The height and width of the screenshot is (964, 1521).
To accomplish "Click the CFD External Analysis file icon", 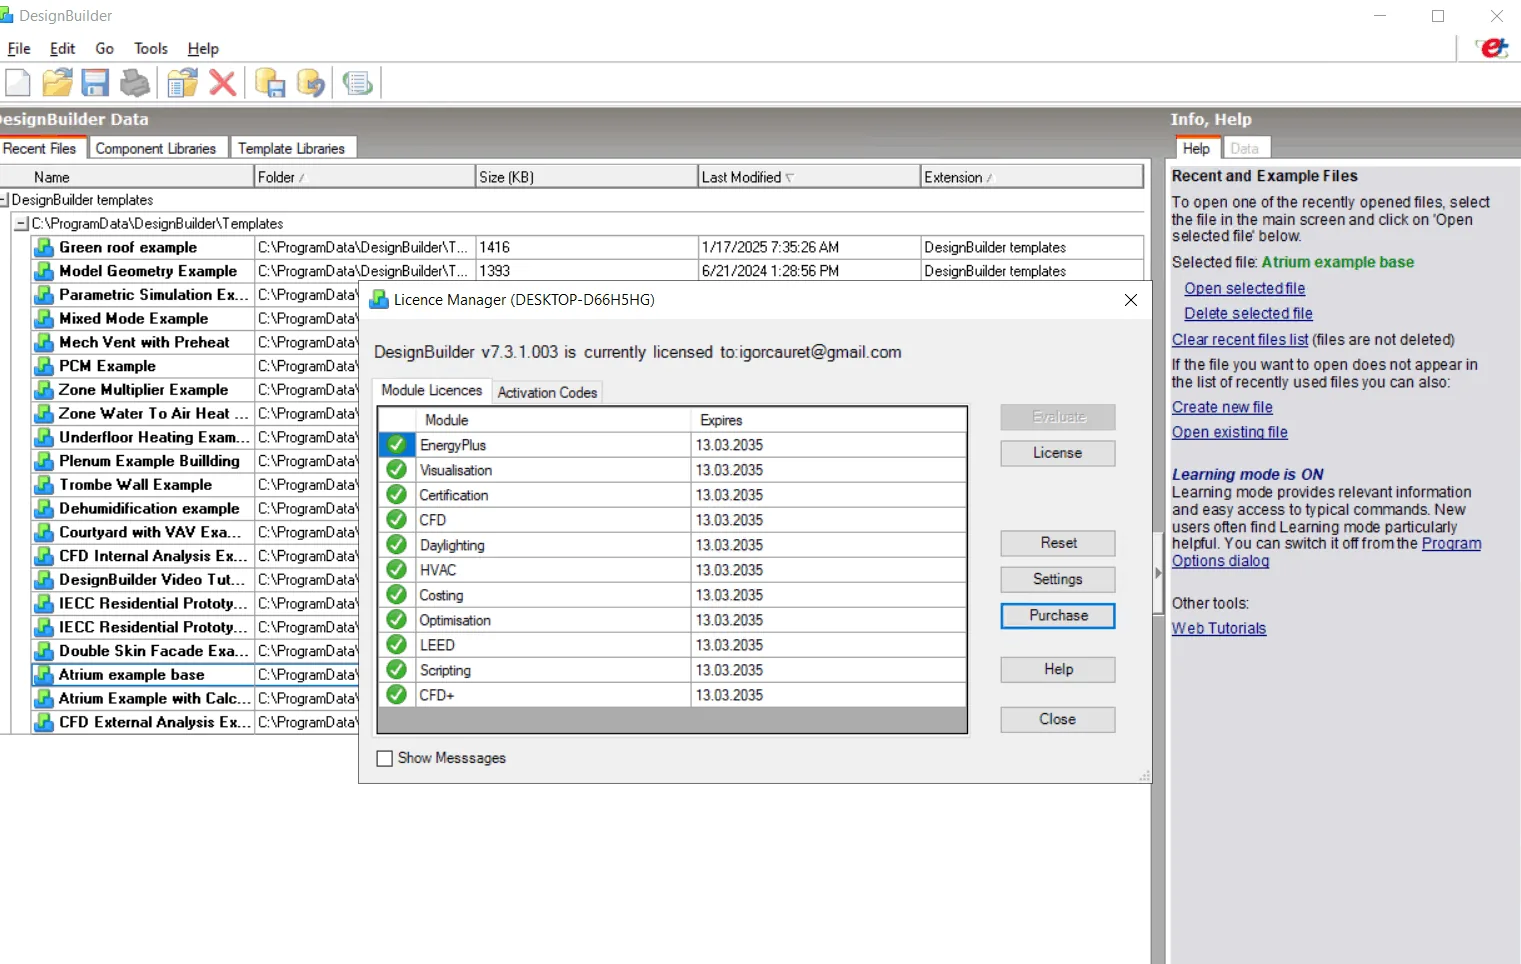I will [44, 722].
